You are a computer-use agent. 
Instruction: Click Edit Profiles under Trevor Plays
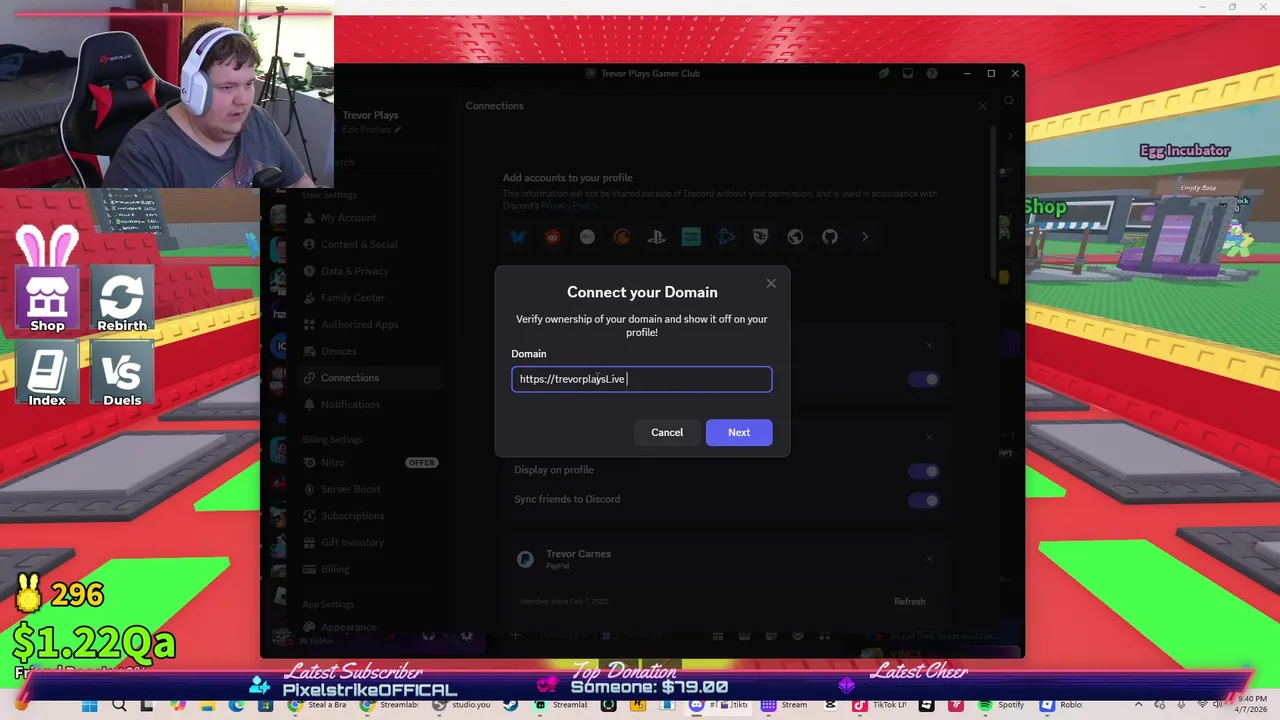click(x=371, y=129)
